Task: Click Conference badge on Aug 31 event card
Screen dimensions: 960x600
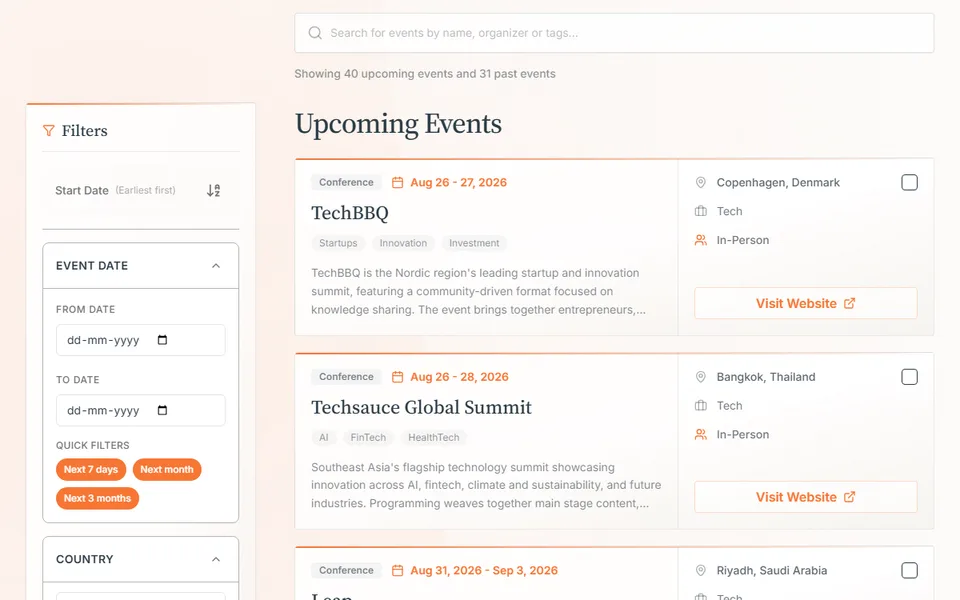Action: coord(346,571)
